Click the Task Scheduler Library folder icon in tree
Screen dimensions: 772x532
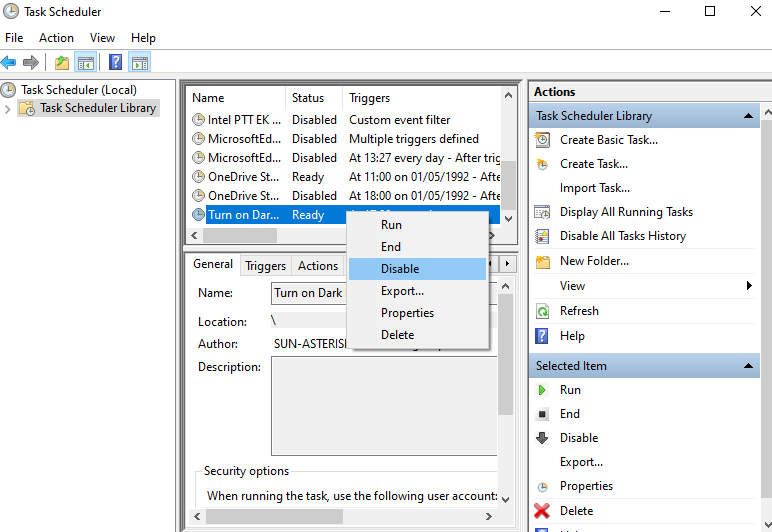pyautogui.click(x=27, y=108)
